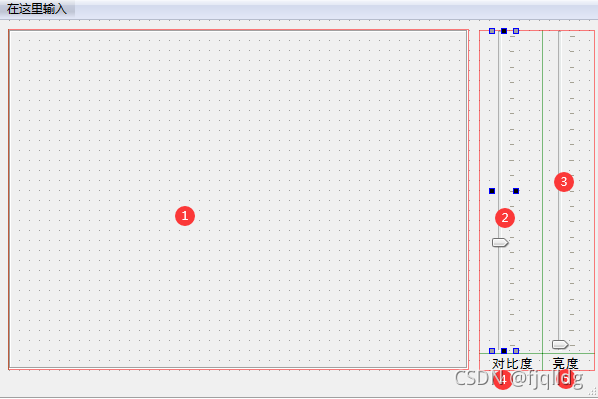This screenshot has width=598, height=399.
Task: Click the top-left hollow blue selection handle
Action: pos(492,31)
